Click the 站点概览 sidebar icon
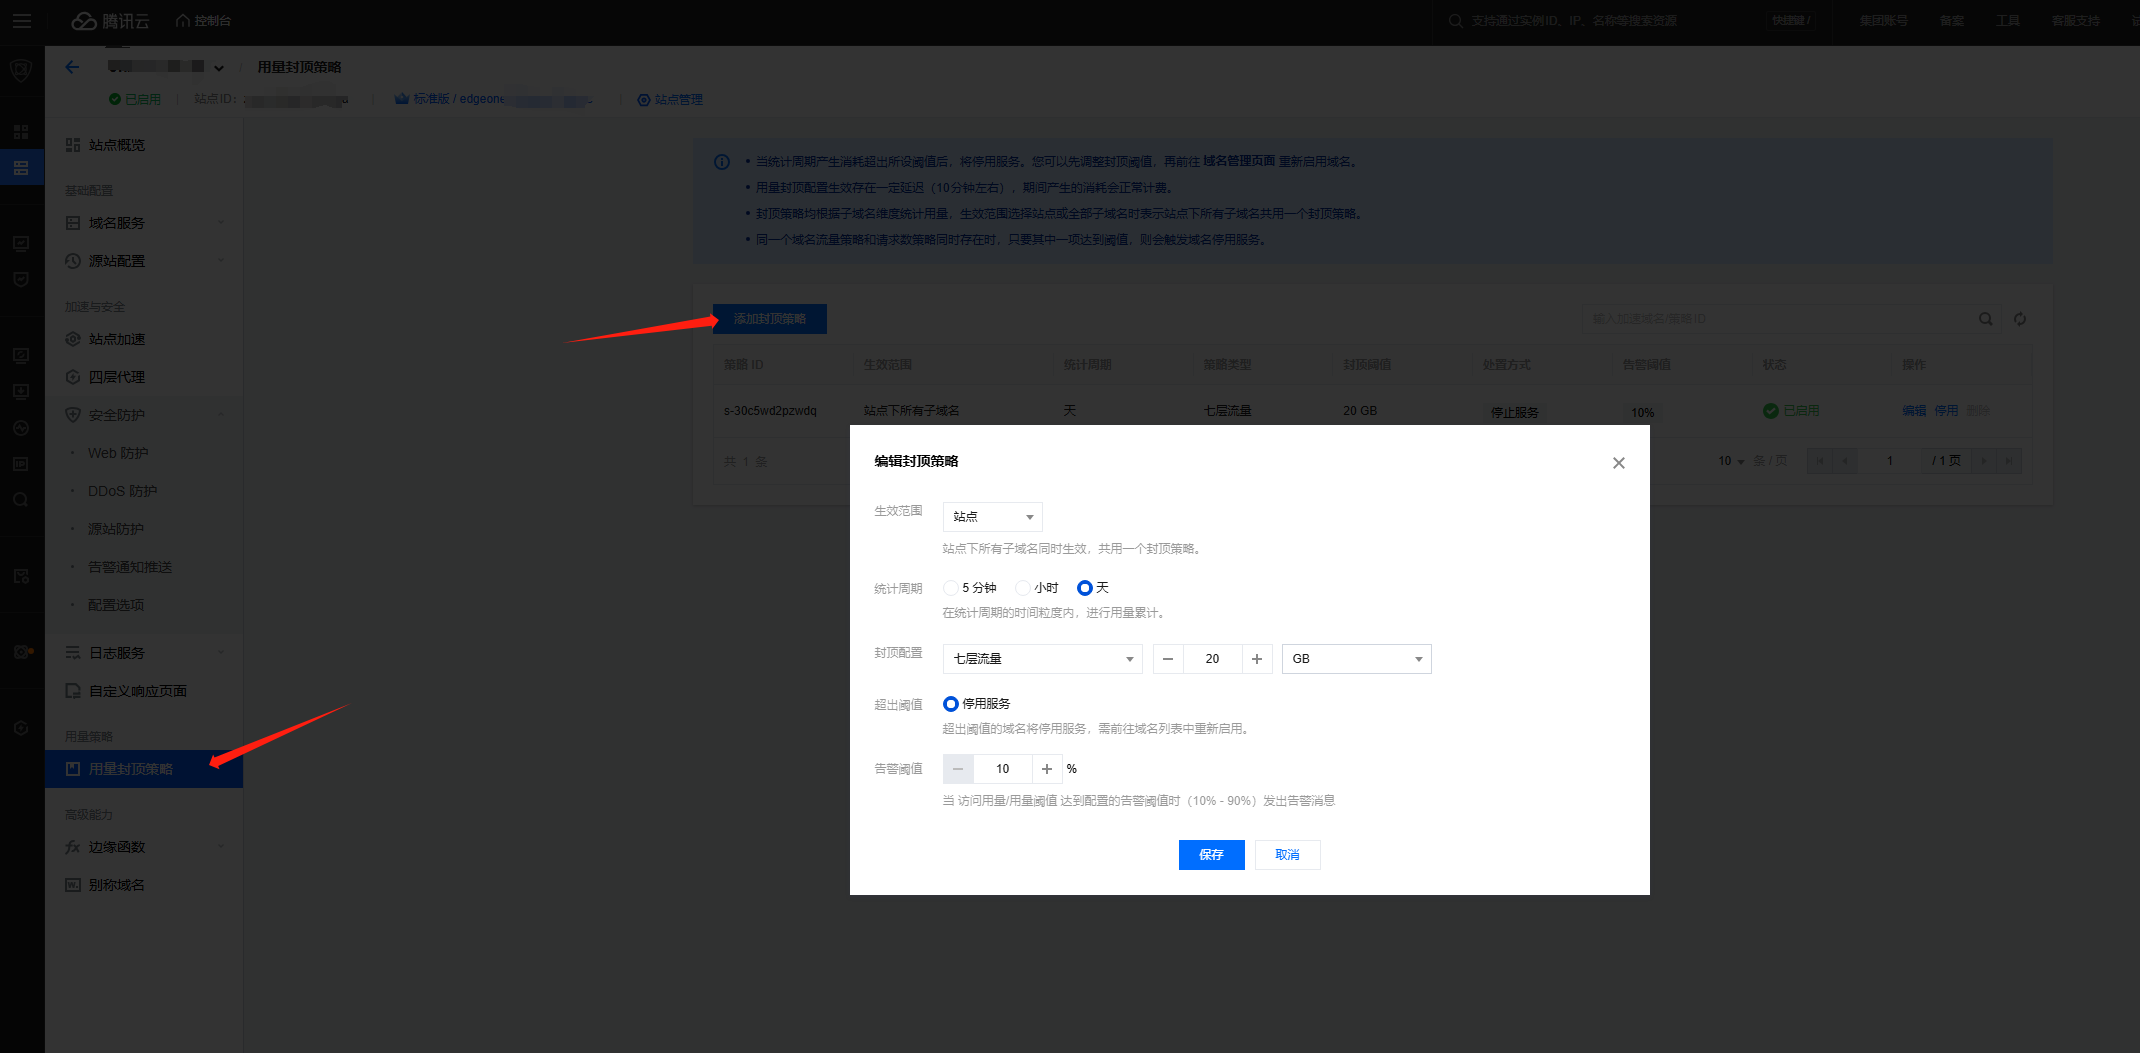Image resolution: width=2140 pixels, height=1053 pixels. coord(73,145)
